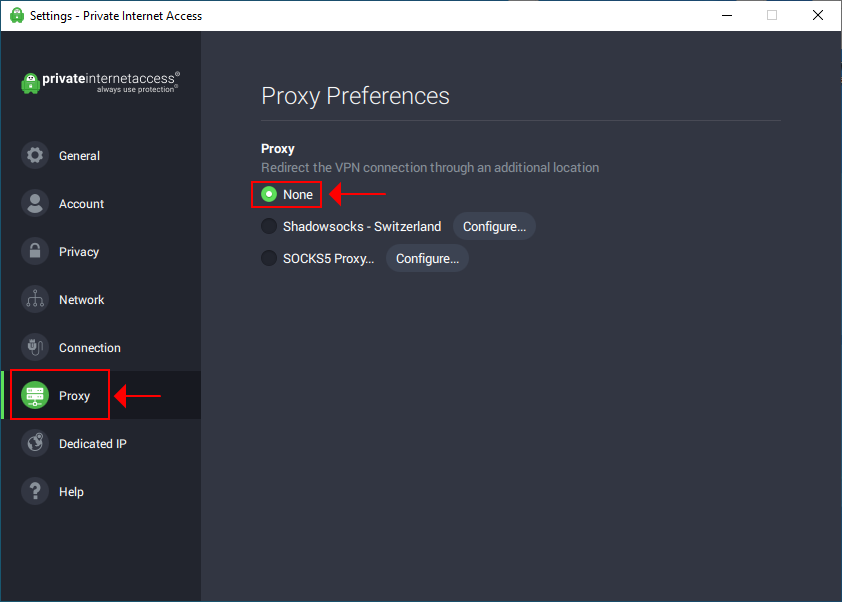Viewport: 842px width, 602px height.
Task: Open the Dedicated IP section label
Action: (x=92, y=444)
